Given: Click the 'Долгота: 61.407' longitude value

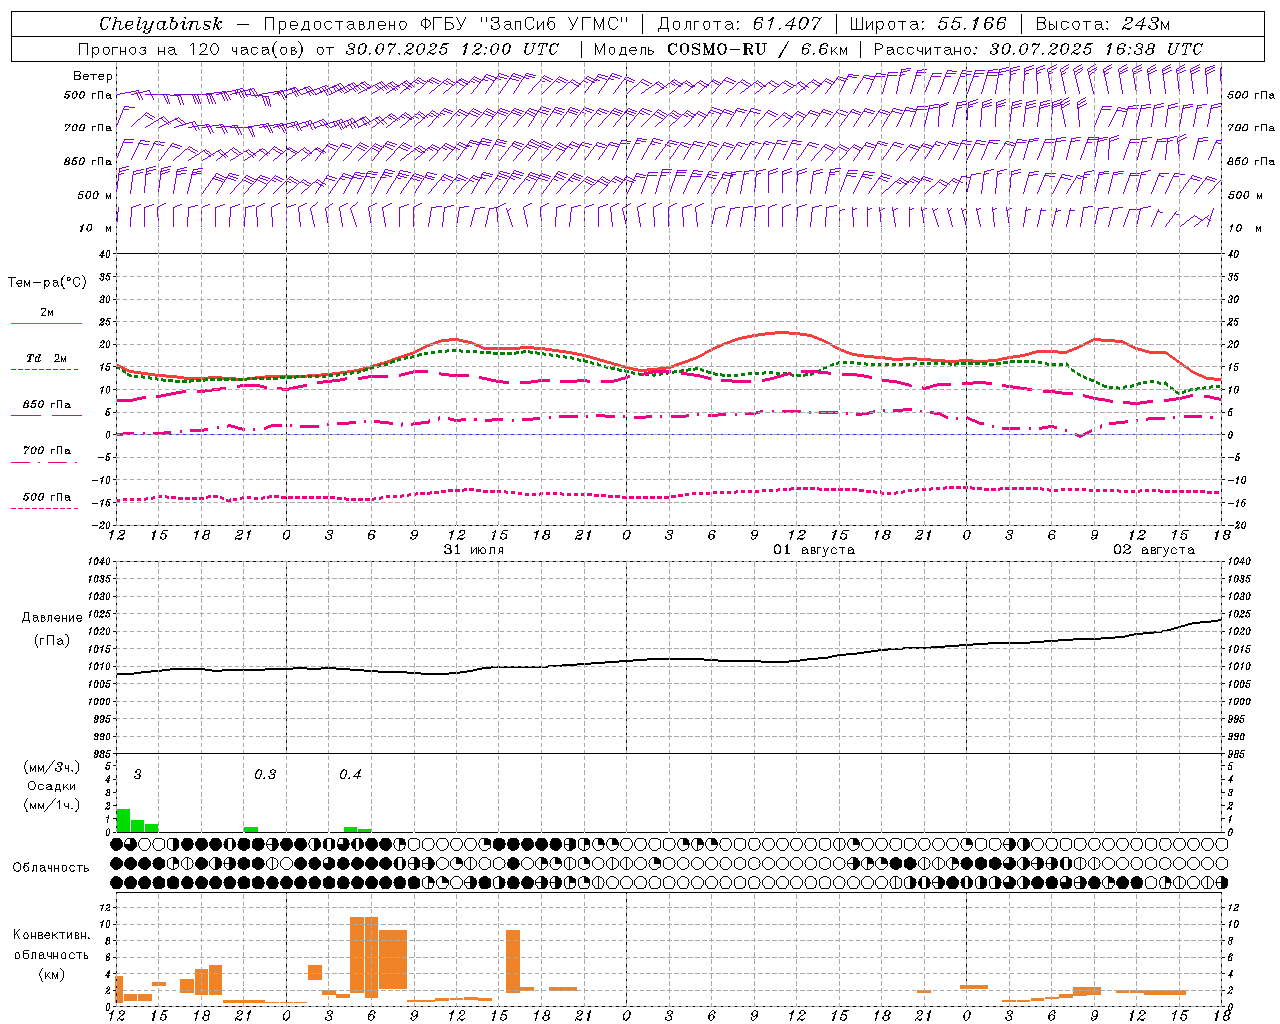Looking at the screenshot, I should click(x=739, y=23).
